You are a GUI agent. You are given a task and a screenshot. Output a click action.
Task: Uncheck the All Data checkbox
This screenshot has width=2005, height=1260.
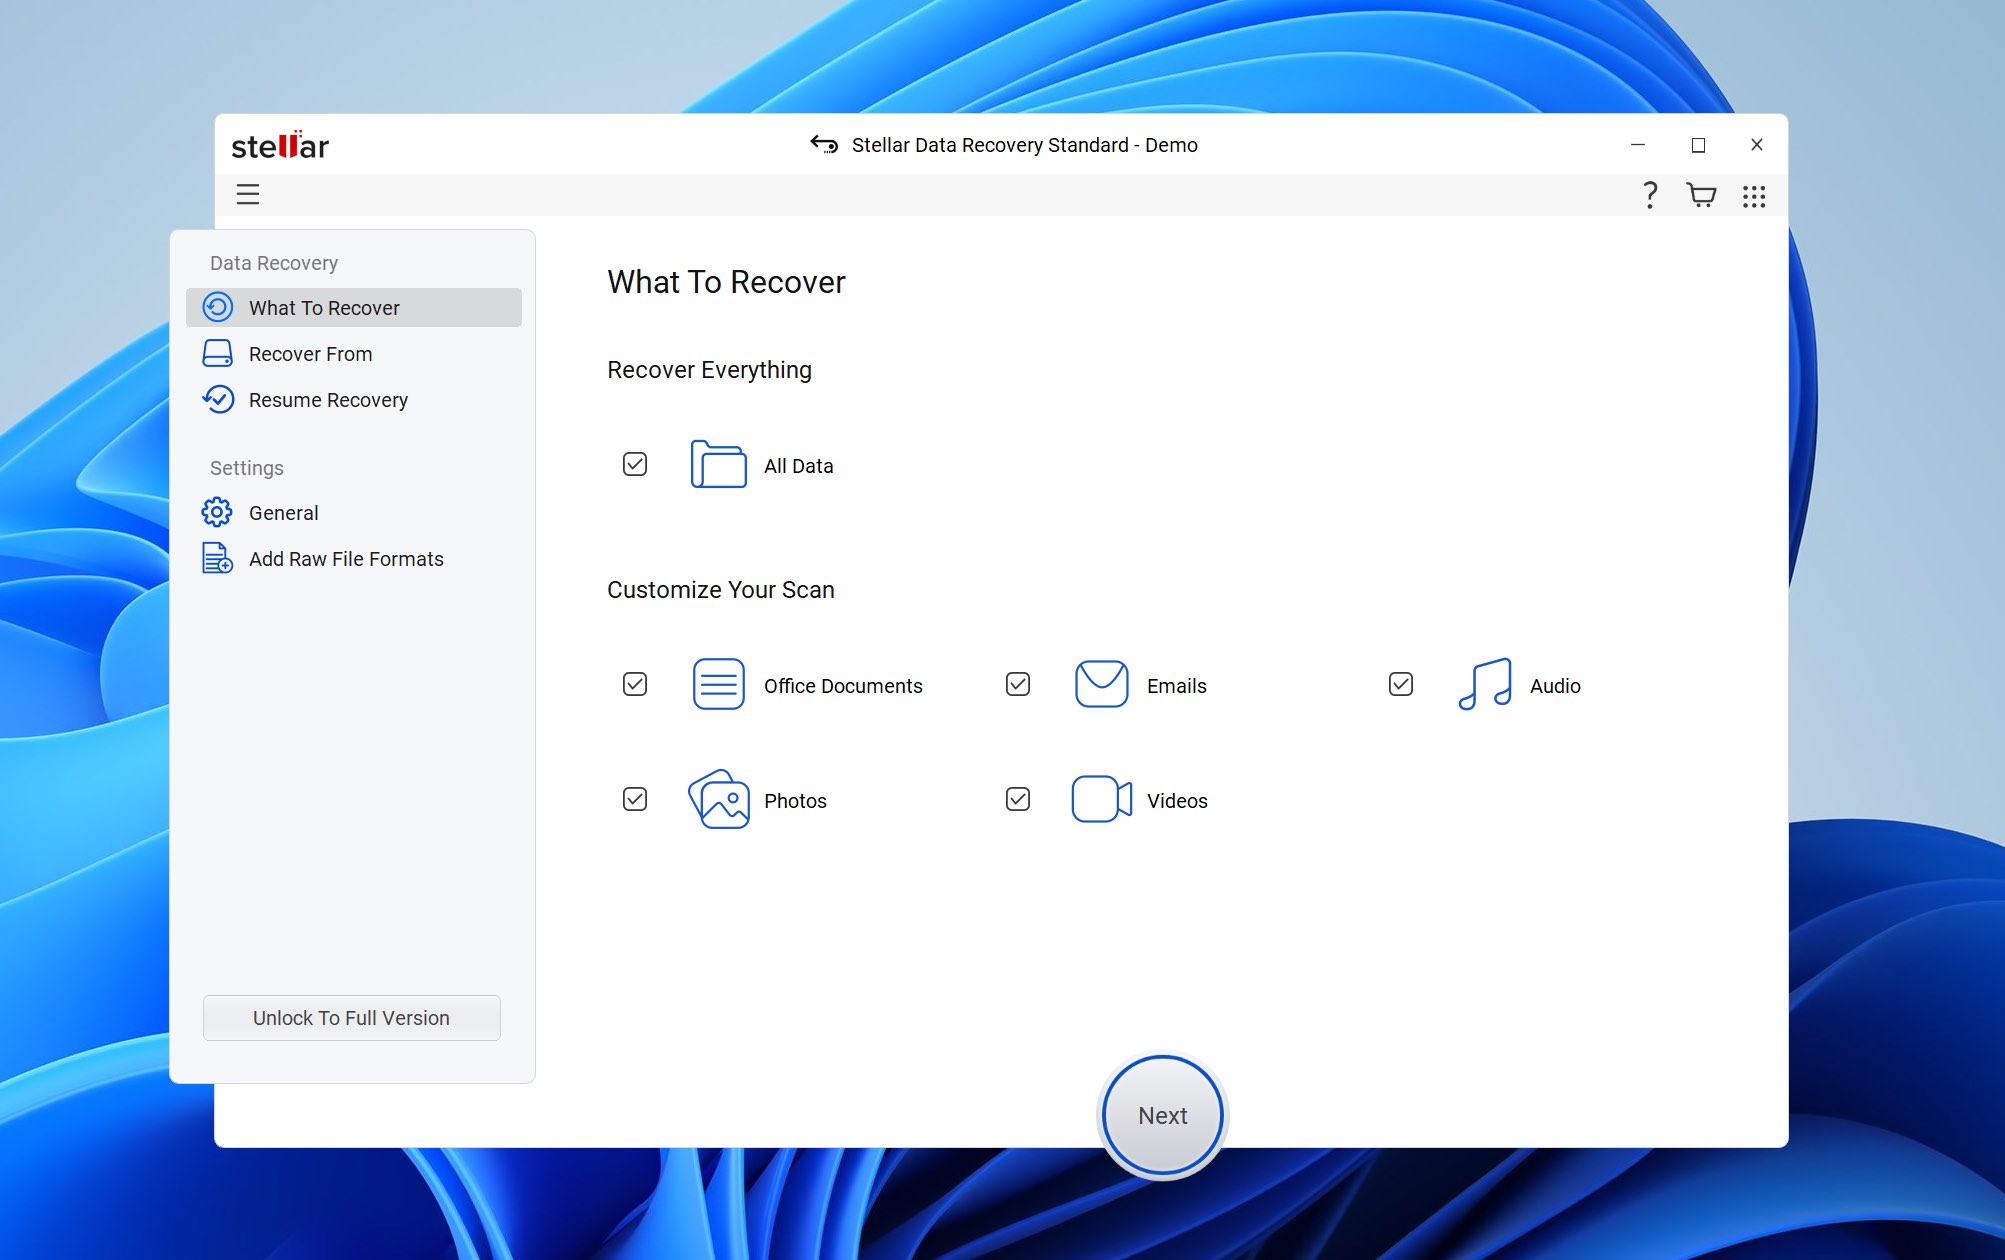(x=635, y=464)
